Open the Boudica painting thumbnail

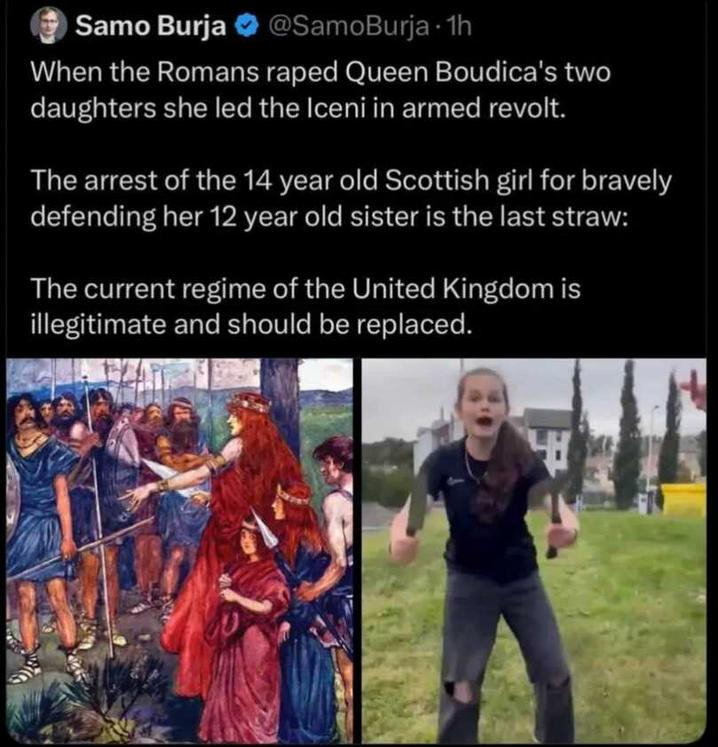click(180, 550)
